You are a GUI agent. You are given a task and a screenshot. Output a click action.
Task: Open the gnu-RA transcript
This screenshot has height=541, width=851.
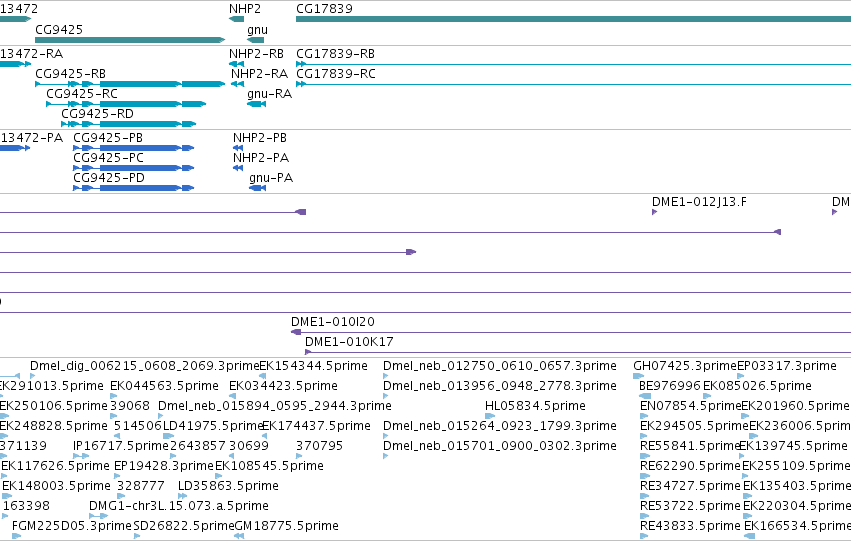(256, 104)
